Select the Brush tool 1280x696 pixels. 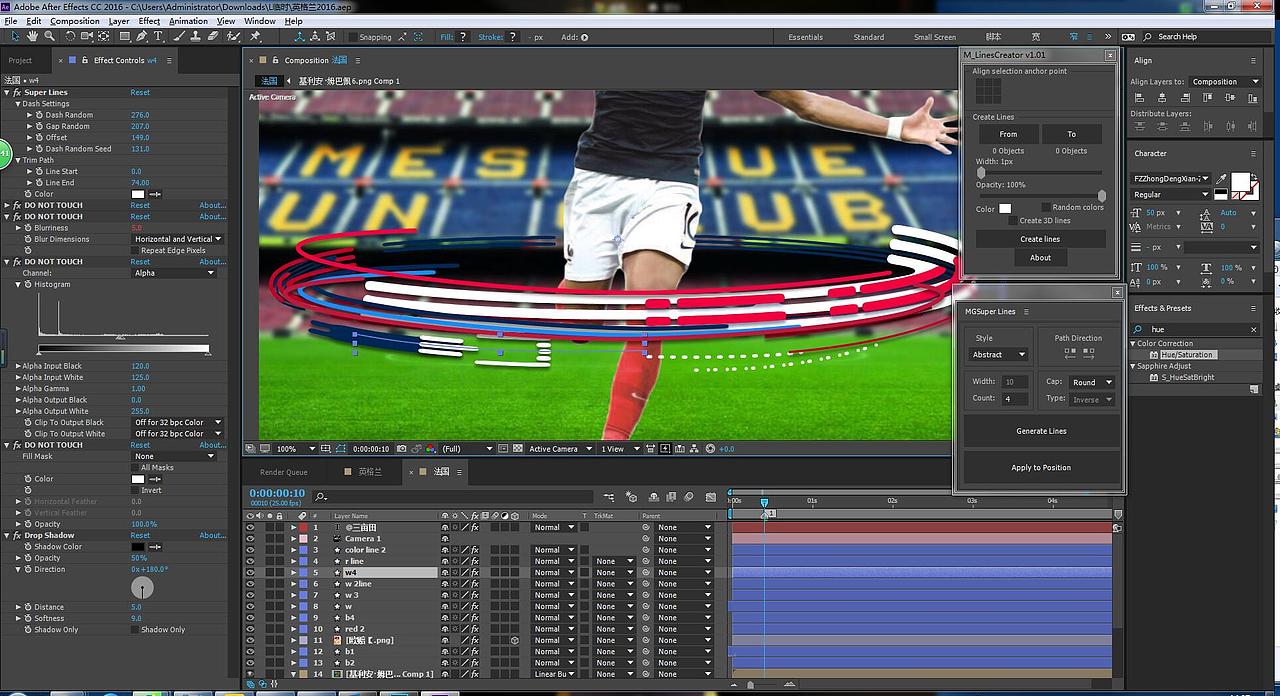[x=179, y=36]
